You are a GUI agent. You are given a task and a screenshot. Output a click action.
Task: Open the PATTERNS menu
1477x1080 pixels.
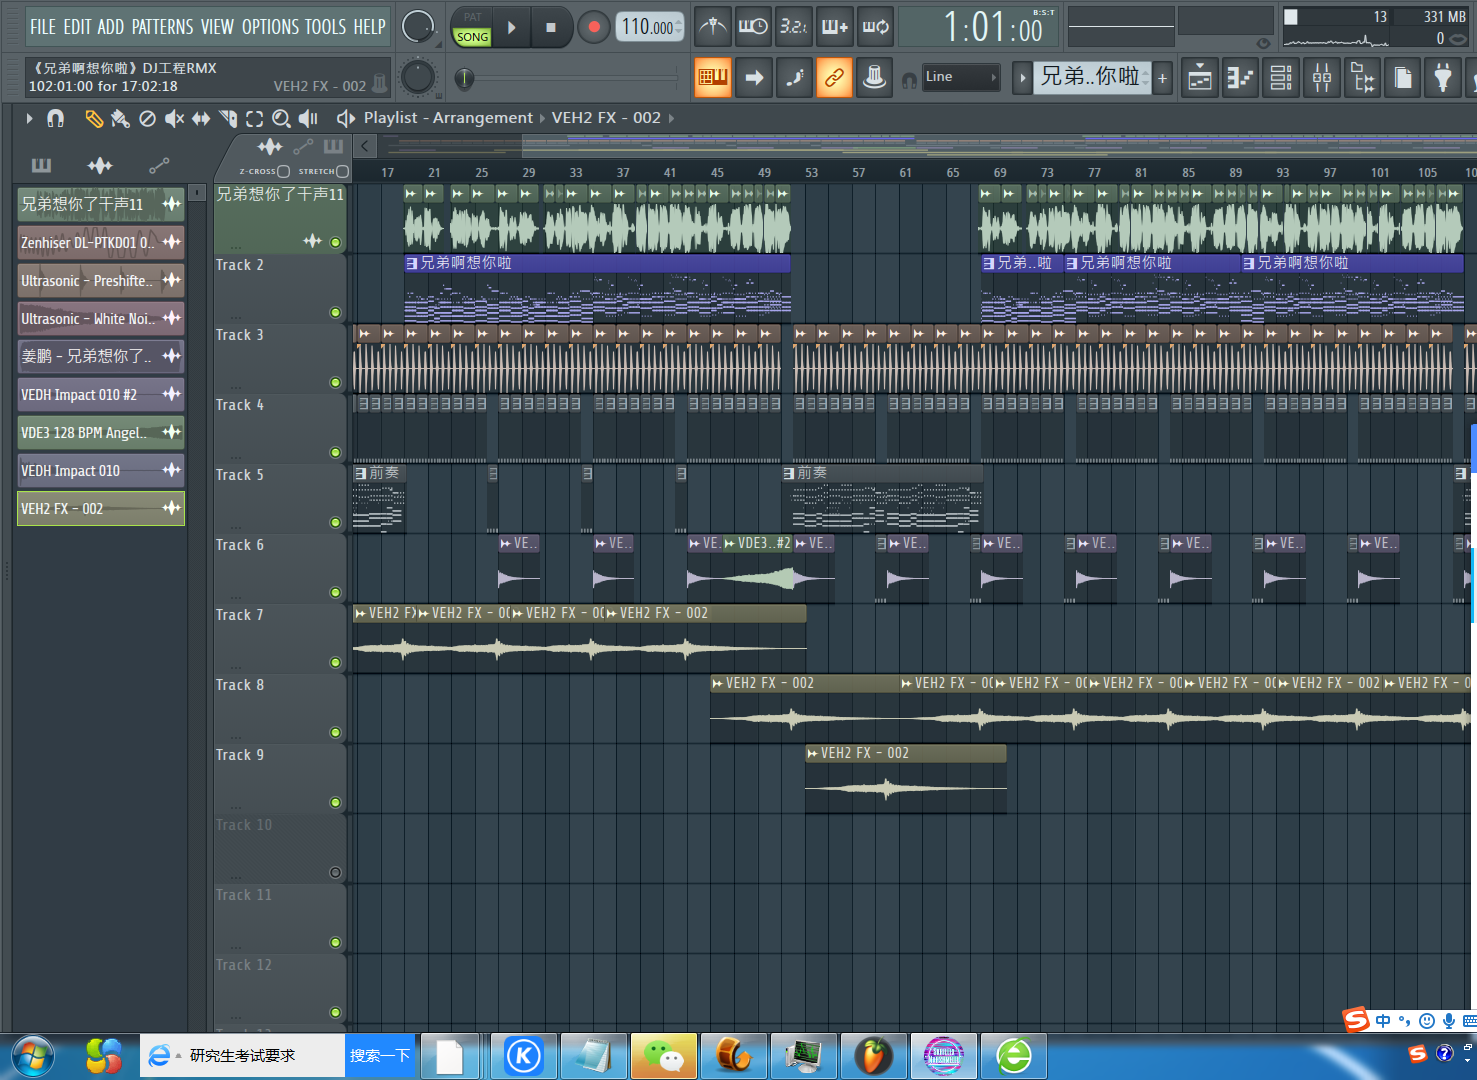pyautogui.click(x=165, y=27)
